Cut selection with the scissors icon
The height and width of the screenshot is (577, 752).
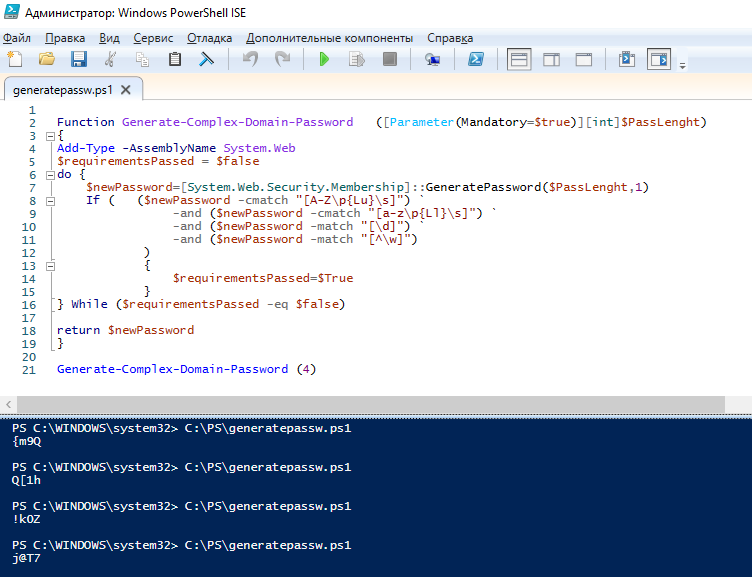110,59
